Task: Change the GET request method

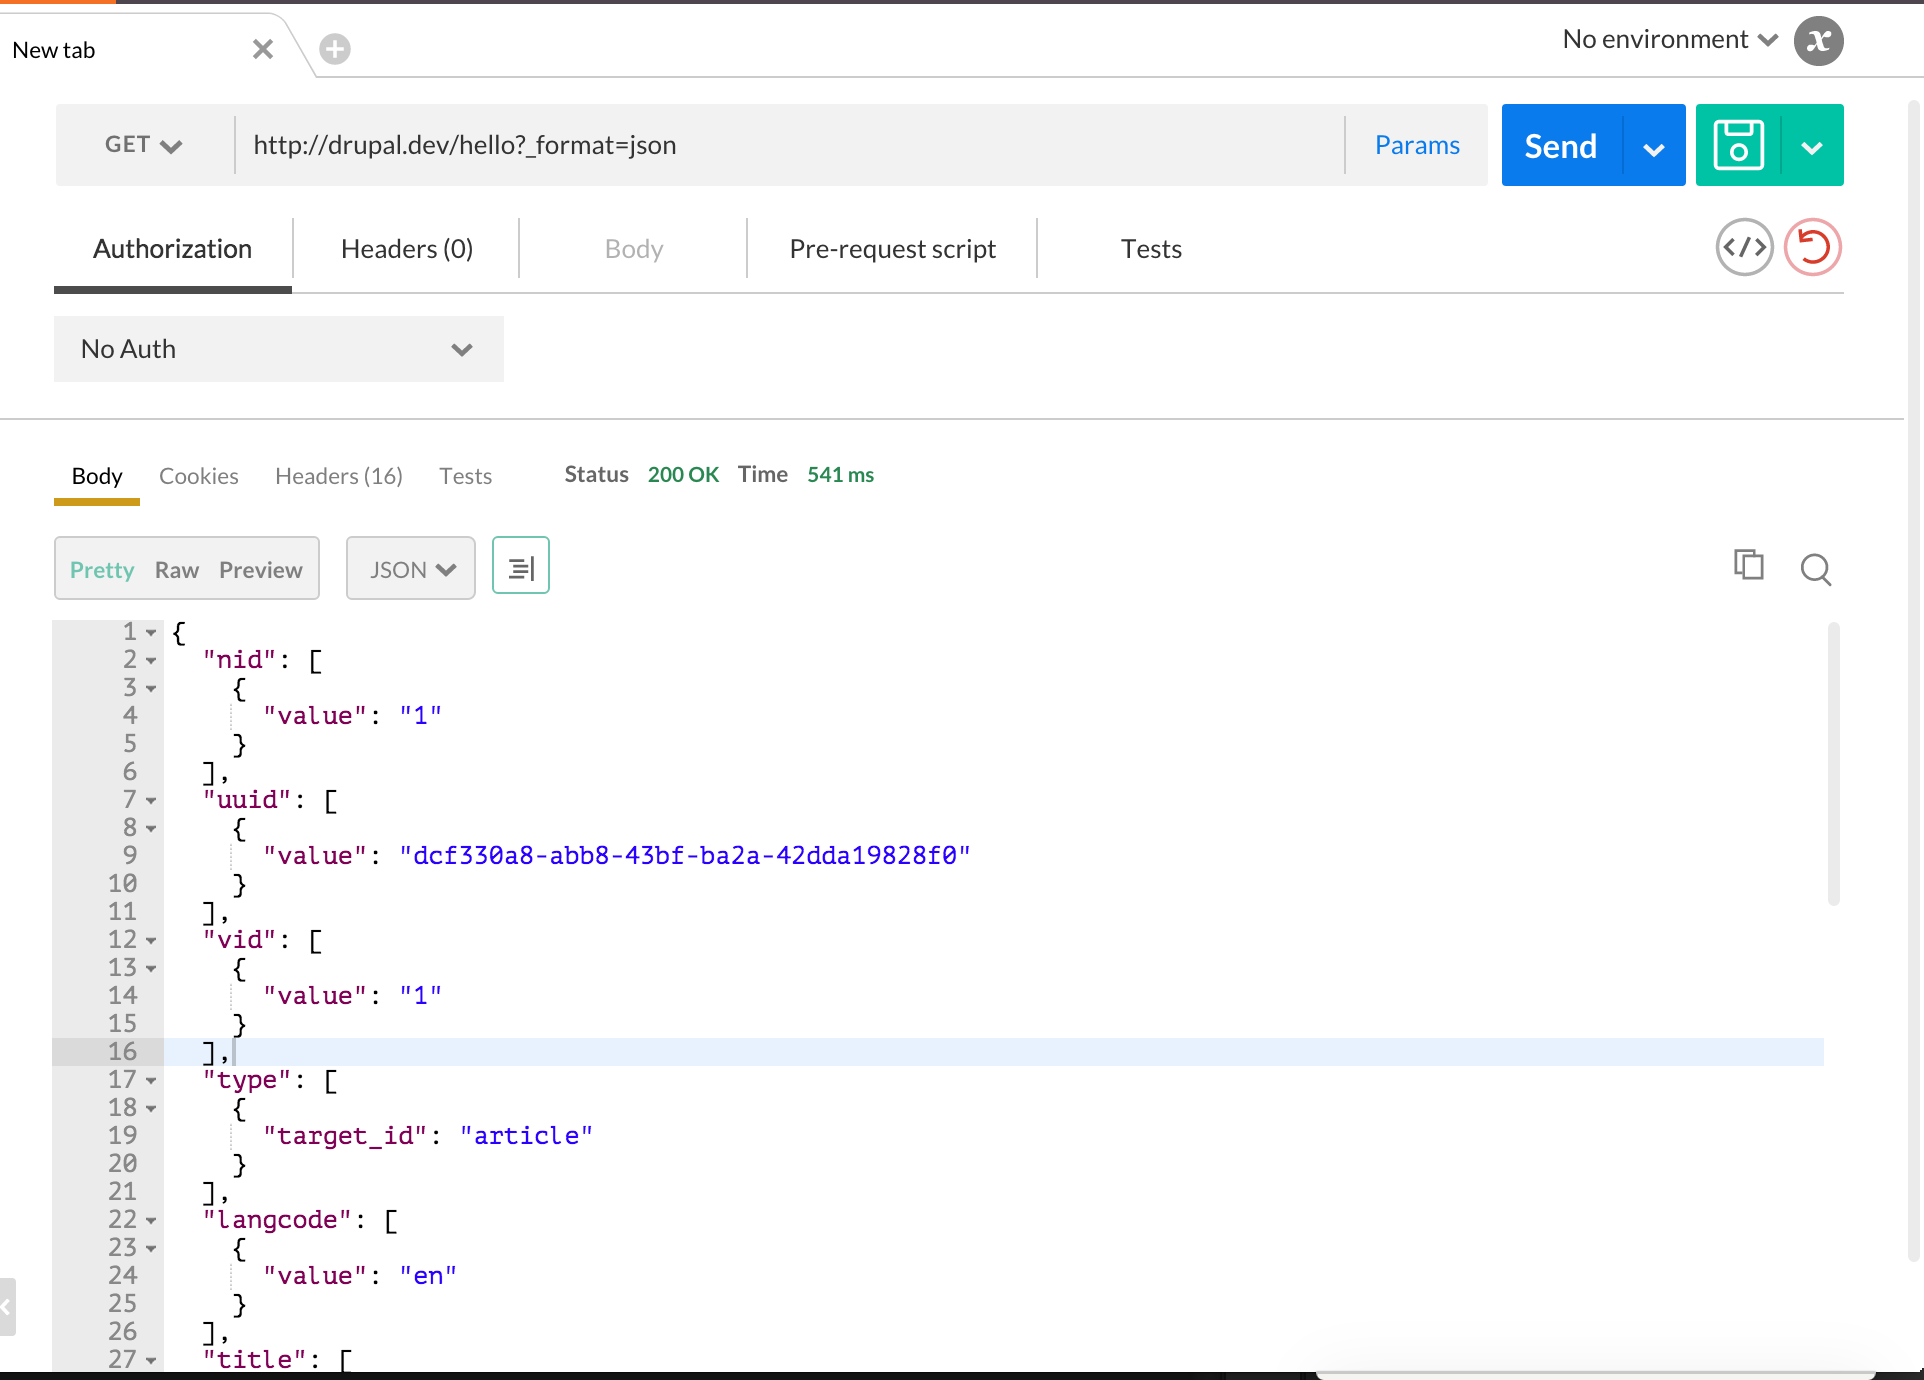Action: (144, 145)
